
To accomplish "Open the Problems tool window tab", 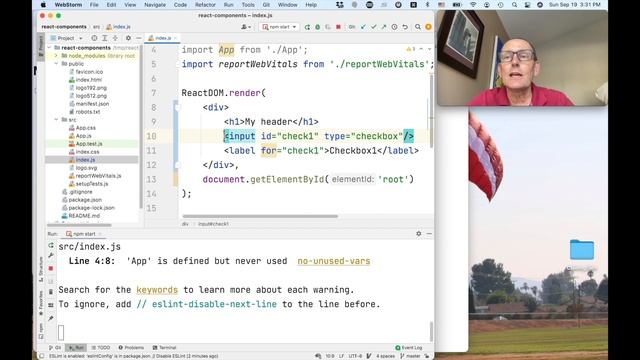I will point(131,348).
